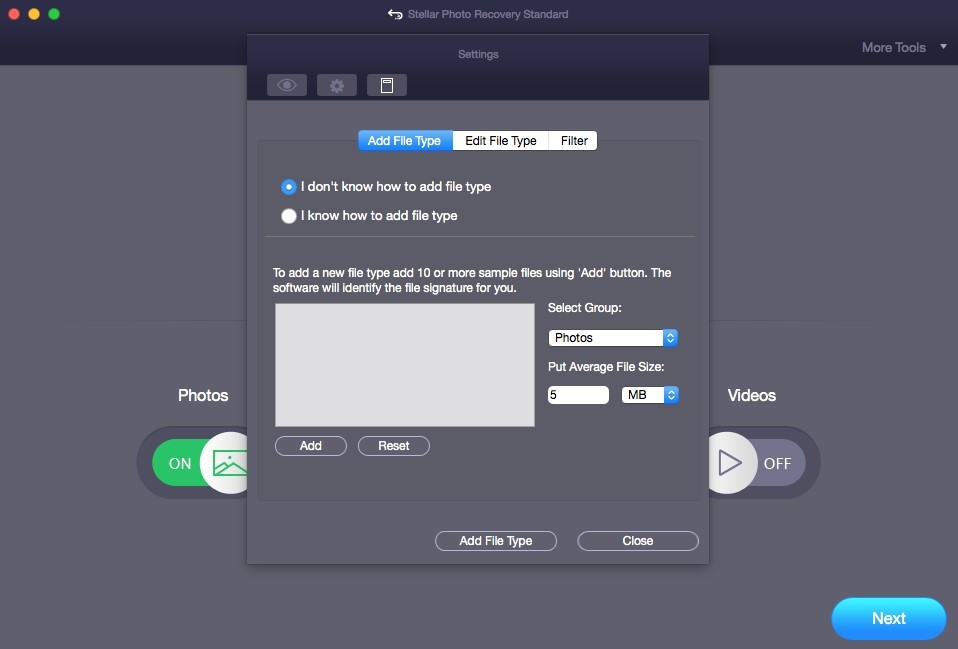Click the Next button
Image resolution: width=958 pixels, height=649 pixels.
coord(888,618)
